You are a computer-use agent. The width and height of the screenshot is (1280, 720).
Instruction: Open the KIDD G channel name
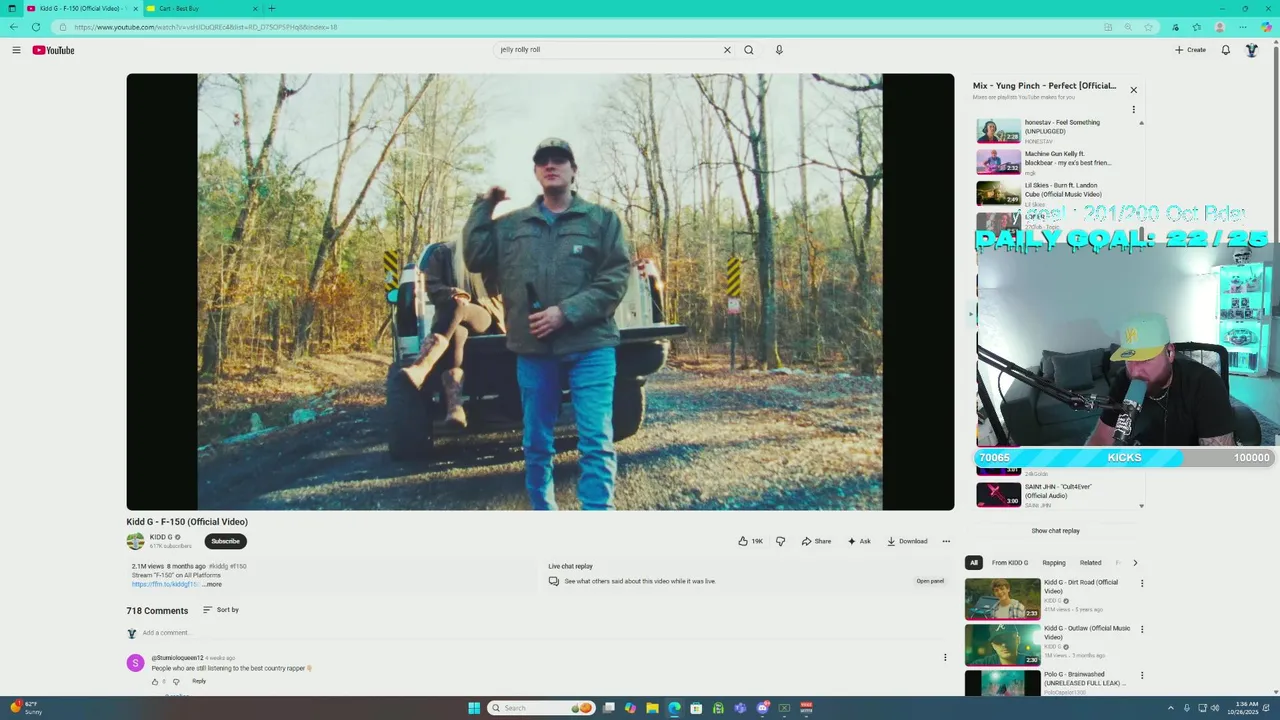[161, 537]
